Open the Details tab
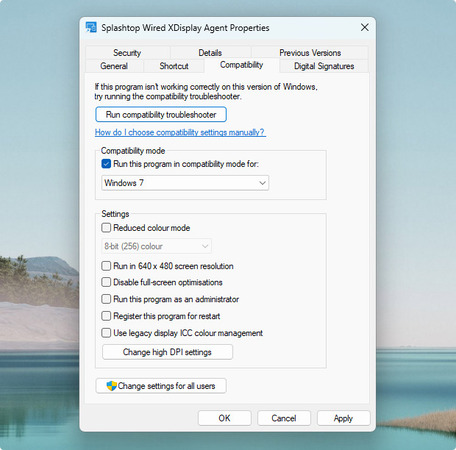This screenshot has width=456, height=450. point(210,53)
